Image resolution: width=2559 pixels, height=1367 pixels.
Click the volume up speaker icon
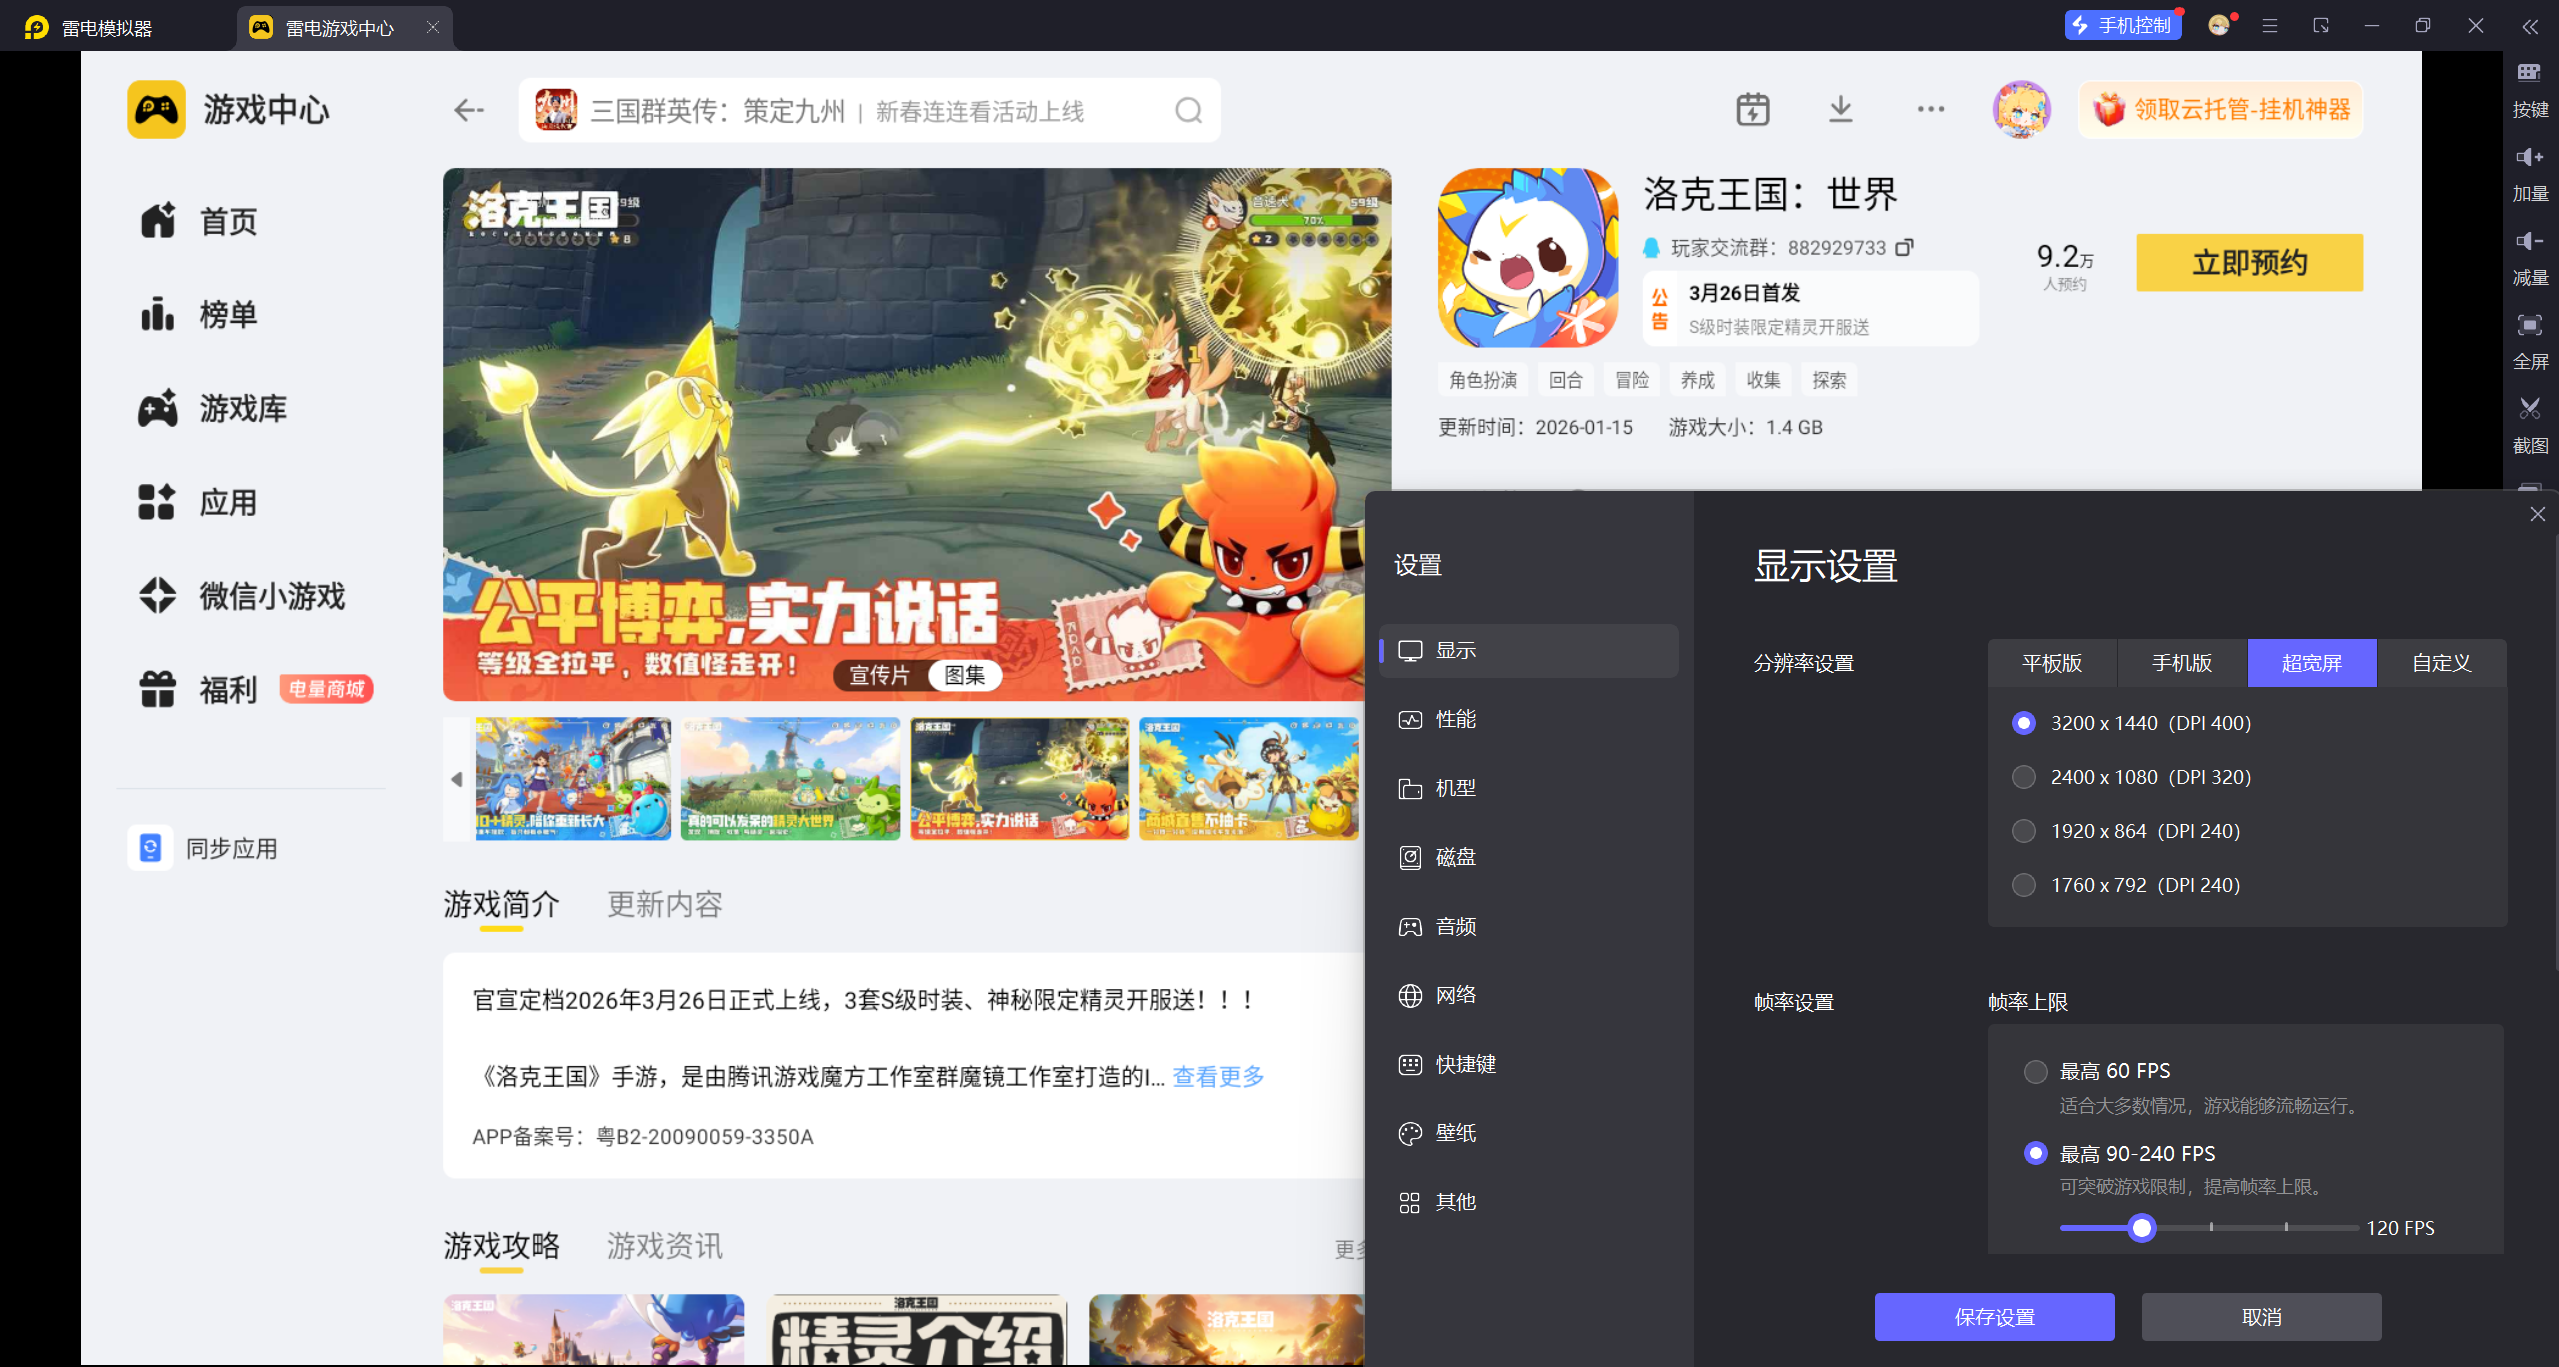[x=2529, y=158]
